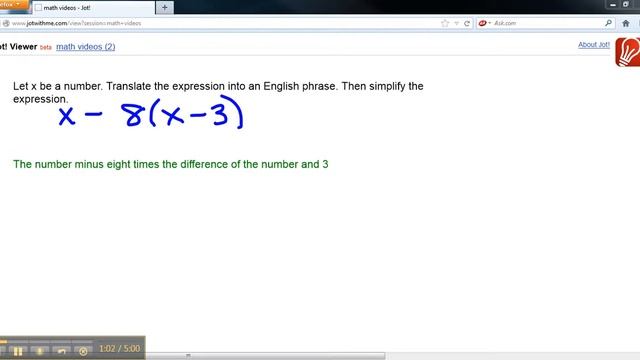Click the circled X in the player controls
Viewport: 640px width, 360px height.
pyautogui.click(x=83, y=351)
